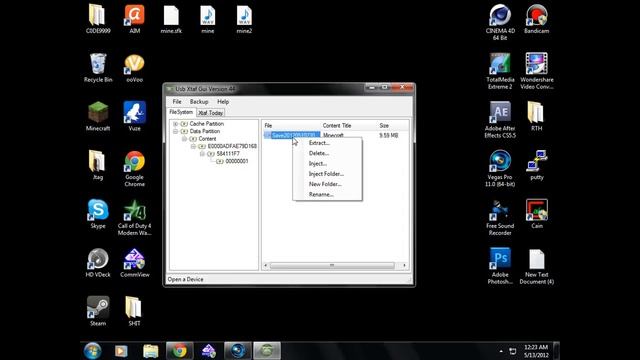Viewport: 640px width, 360px height.
Task: Open the Cain desktop shortcut
Action: [536, 214]
